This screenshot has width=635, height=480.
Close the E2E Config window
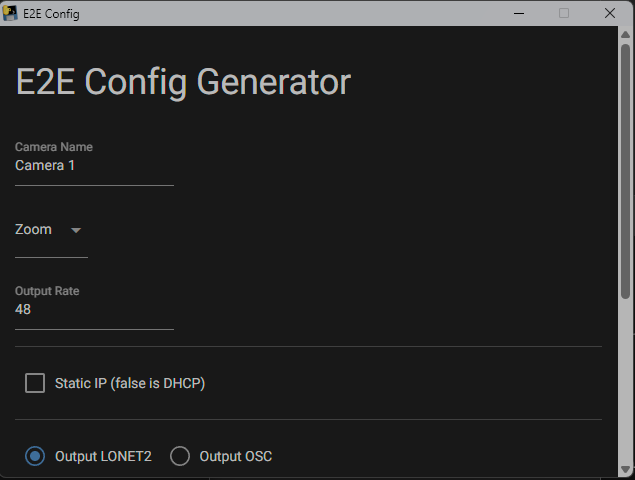(610, 13)
